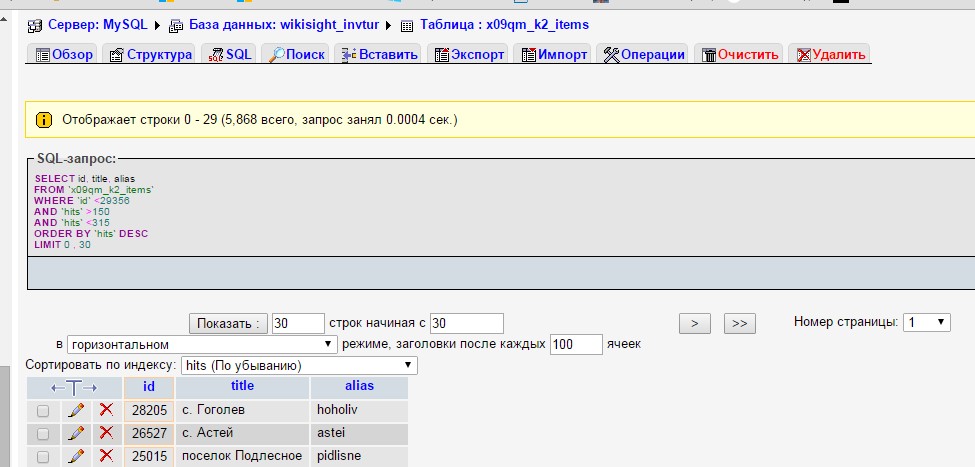
Task: Select the checkbox for row 26527
Action: tap(43, 434)
